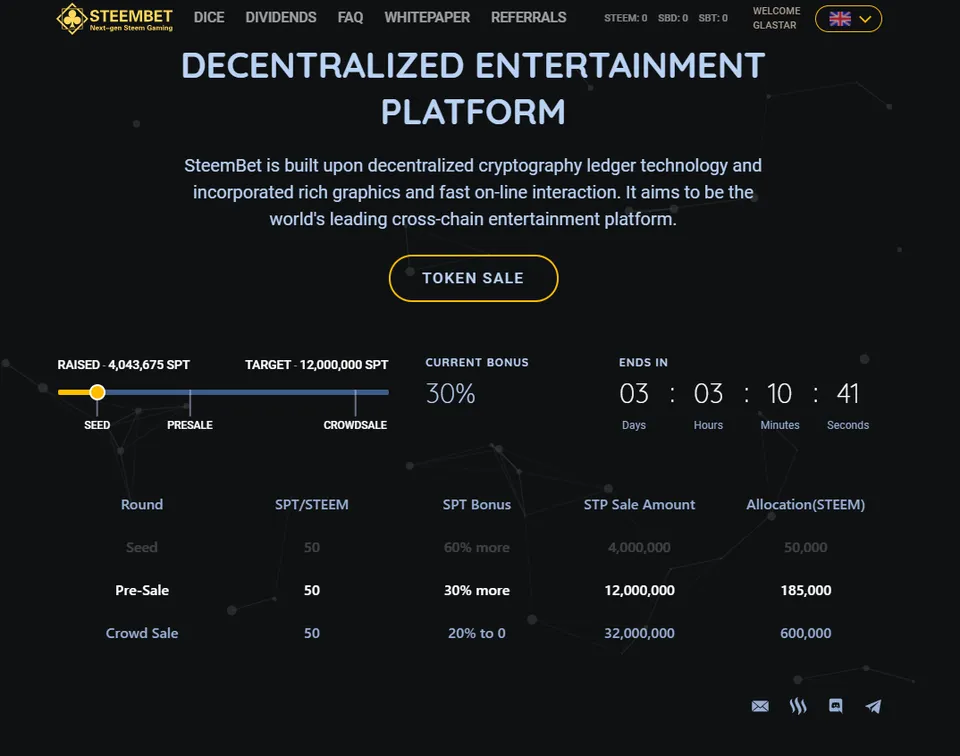Viewport: 960px width, 756px height.
Task: Click the 10 Minutes countdown value
Action: click(x=779, y=394)
